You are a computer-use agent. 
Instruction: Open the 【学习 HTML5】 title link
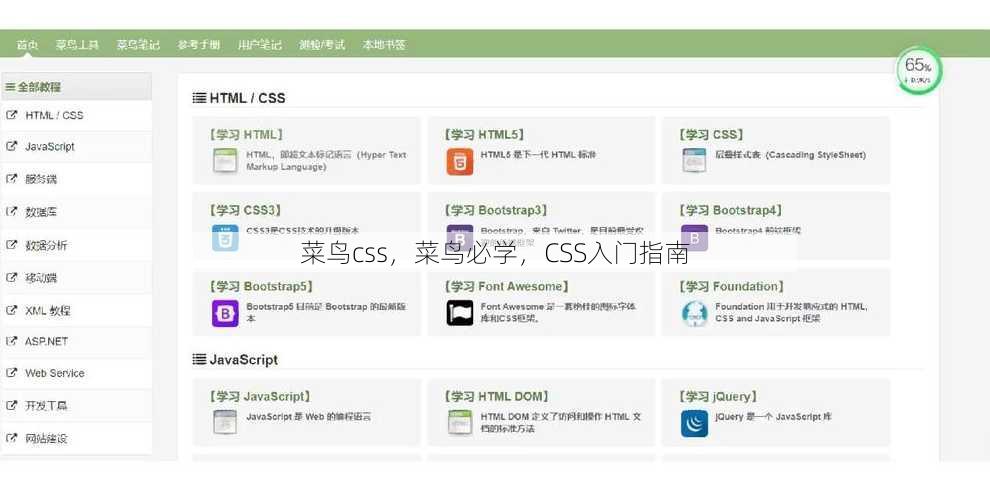click(484, 134)
